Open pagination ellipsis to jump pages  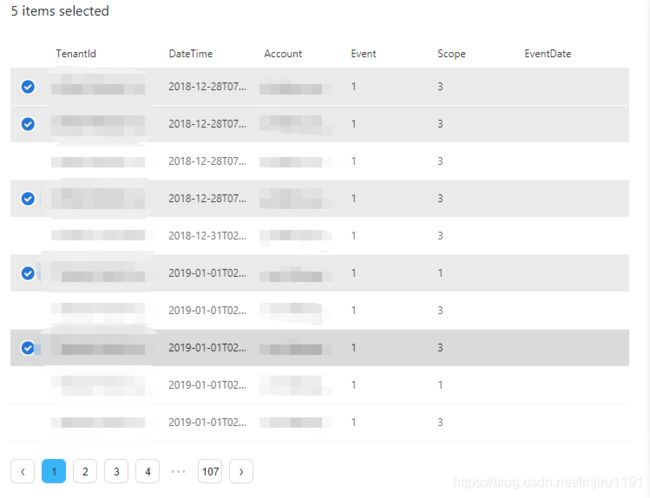click(178, 471)
